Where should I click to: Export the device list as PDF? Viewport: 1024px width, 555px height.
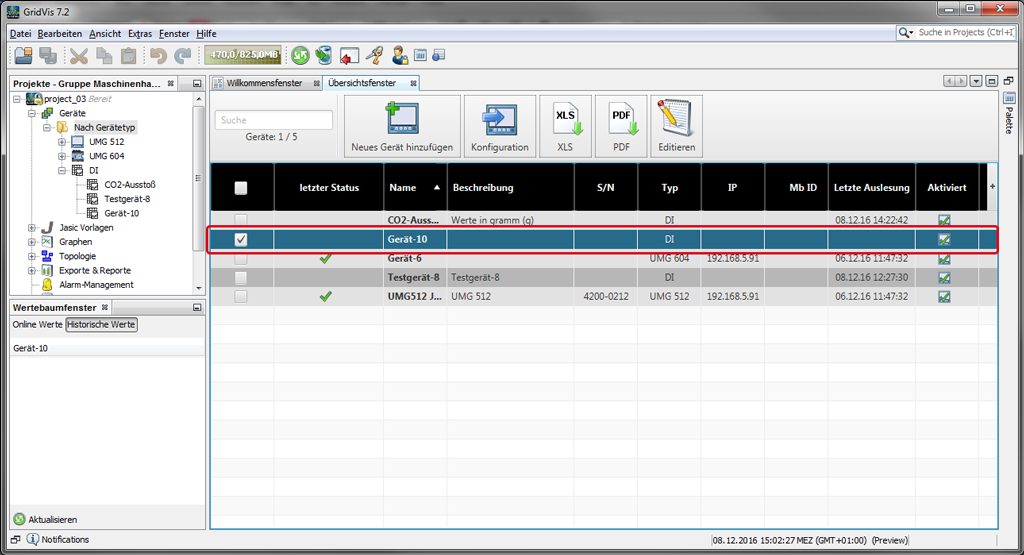(621, 119)
